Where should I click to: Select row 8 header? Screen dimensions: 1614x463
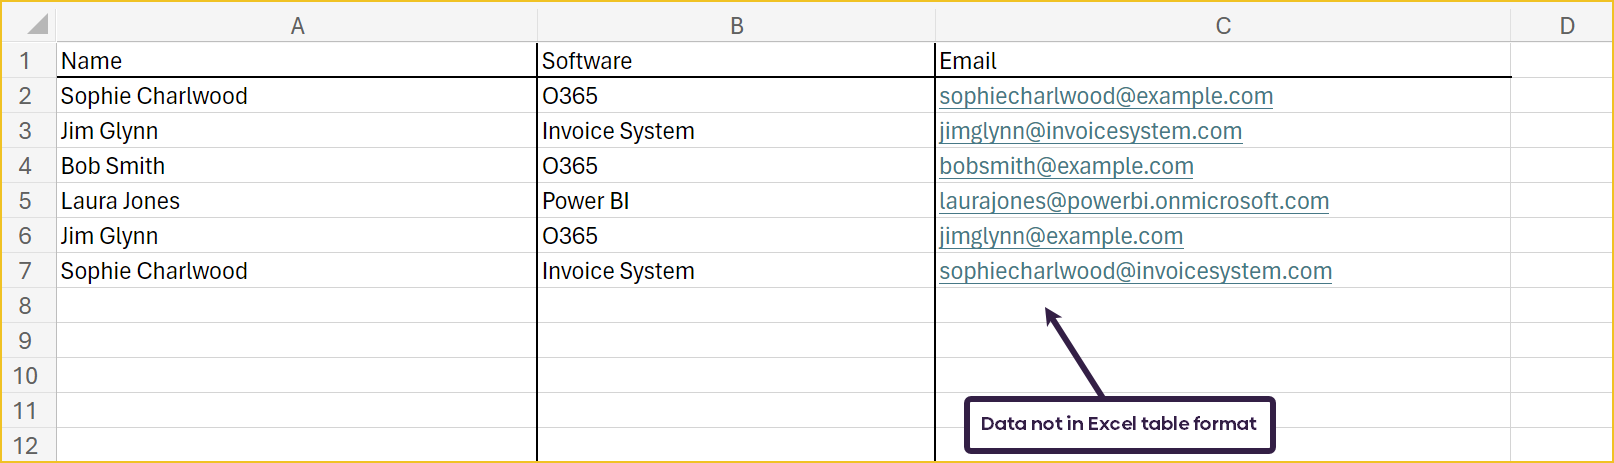28,305
